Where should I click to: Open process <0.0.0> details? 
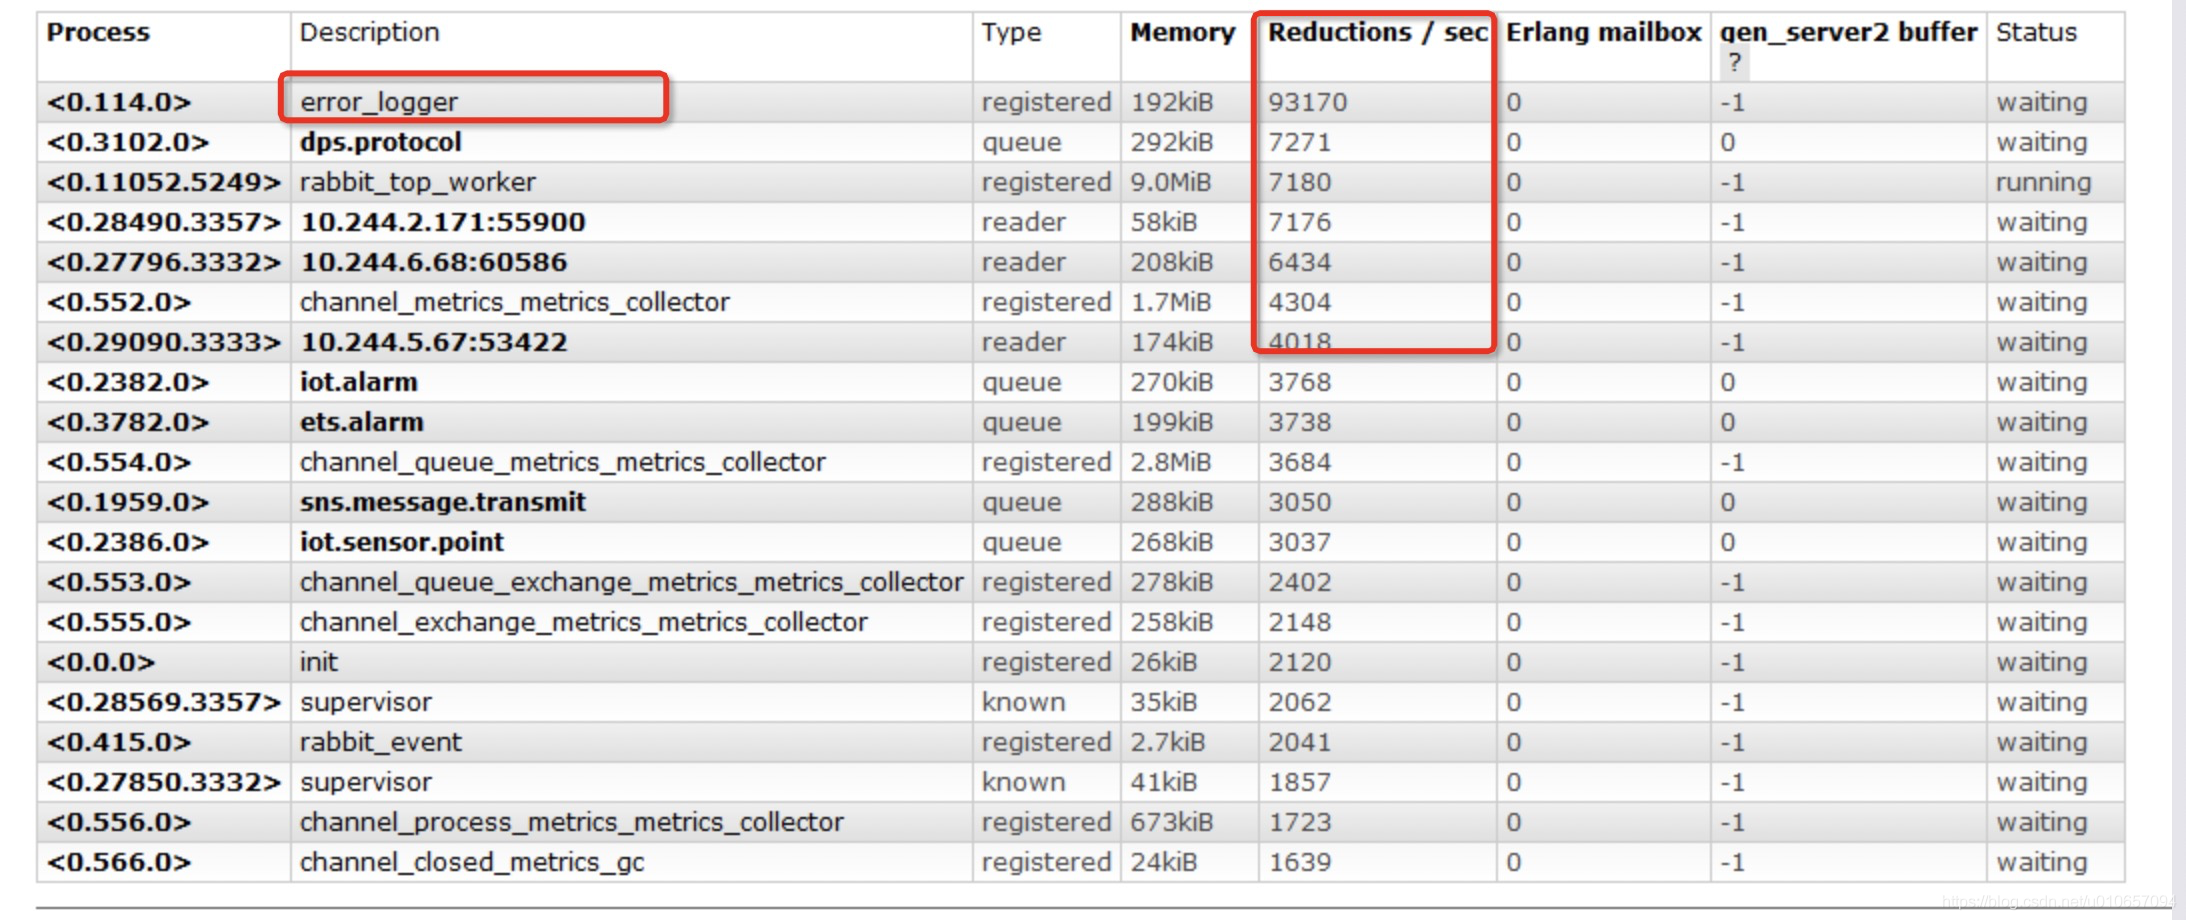click(101, 662)
